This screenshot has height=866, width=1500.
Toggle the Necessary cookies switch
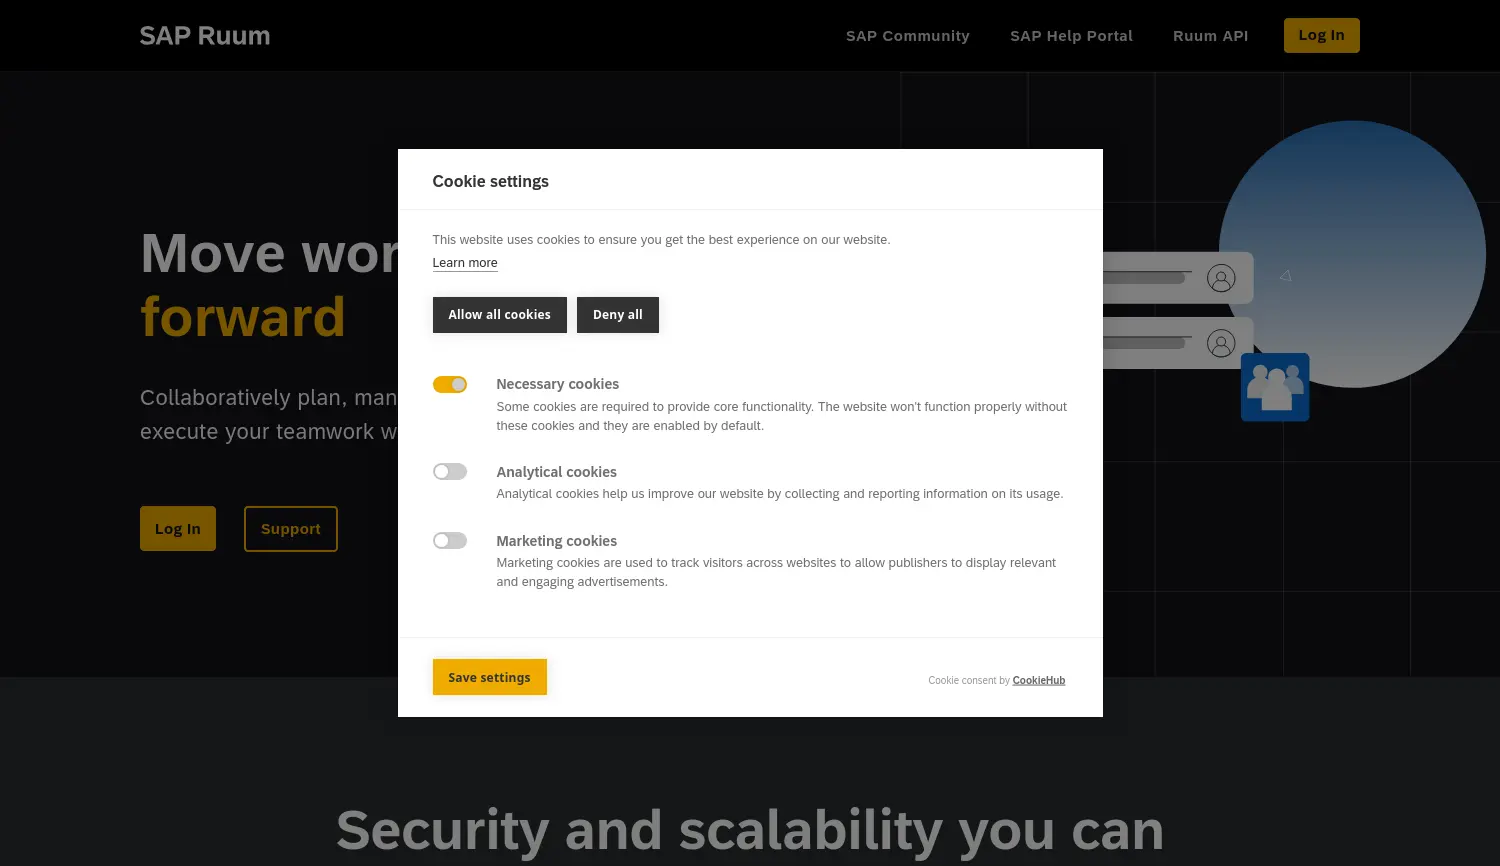pos(450,385)
